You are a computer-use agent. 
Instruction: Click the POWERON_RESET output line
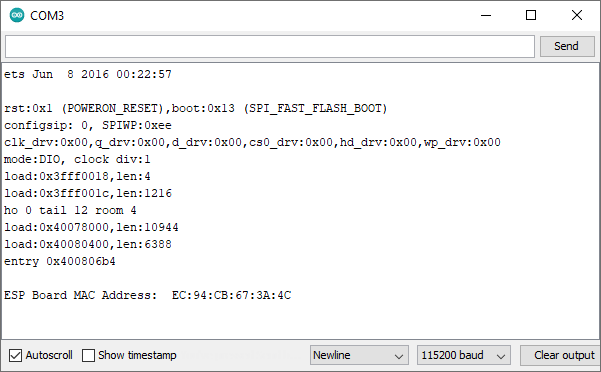click(195, 108)
